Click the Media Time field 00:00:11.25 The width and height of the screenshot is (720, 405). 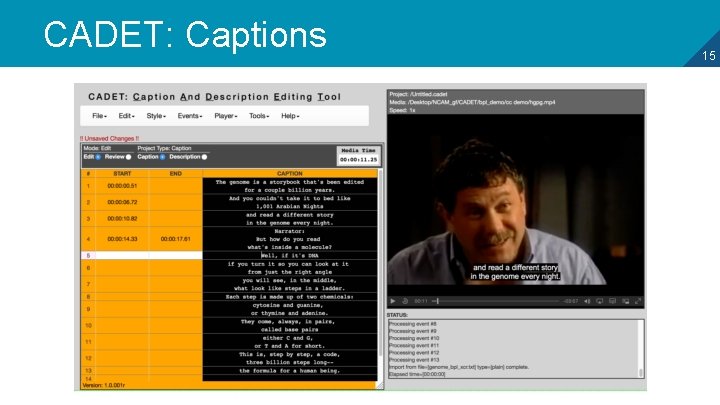358,160
